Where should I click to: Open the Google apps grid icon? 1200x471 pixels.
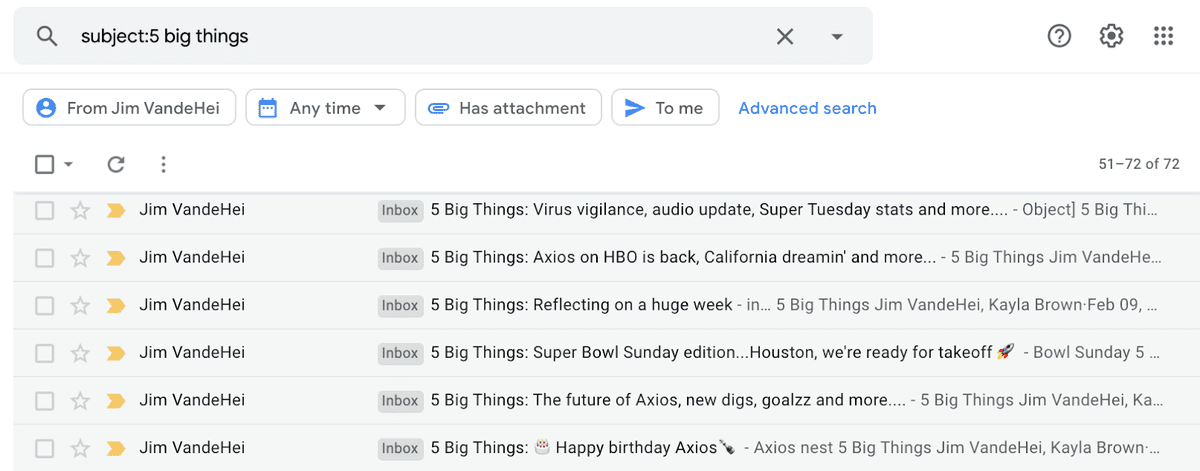tap(1163, 36)
